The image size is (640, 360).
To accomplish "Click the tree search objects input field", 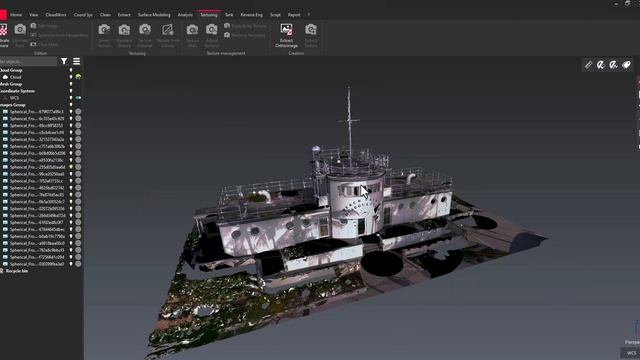I will pyautogui.click(x=28, y=61).
